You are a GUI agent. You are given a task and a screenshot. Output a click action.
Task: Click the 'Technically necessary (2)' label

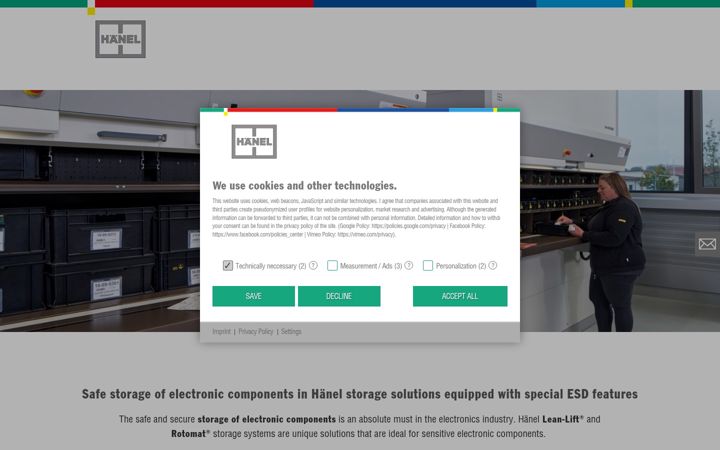click(x=271, y=266)
